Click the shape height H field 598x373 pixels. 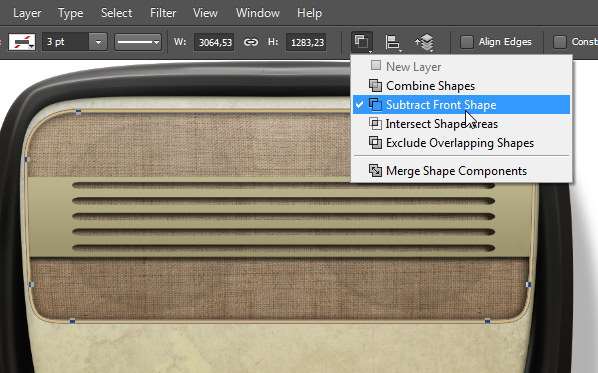(307, 42)
